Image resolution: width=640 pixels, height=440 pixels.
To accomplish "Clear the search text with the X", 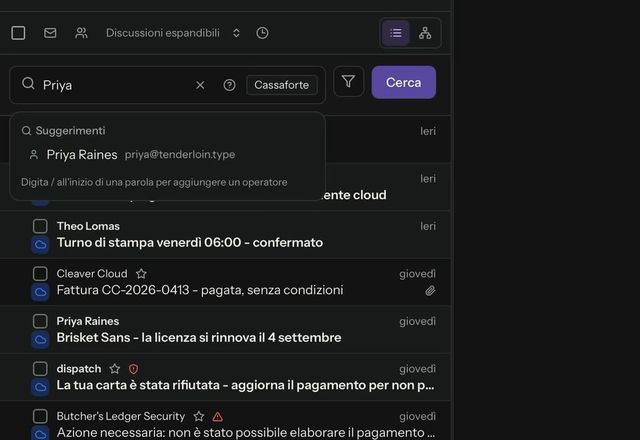I will pos(200,85).
